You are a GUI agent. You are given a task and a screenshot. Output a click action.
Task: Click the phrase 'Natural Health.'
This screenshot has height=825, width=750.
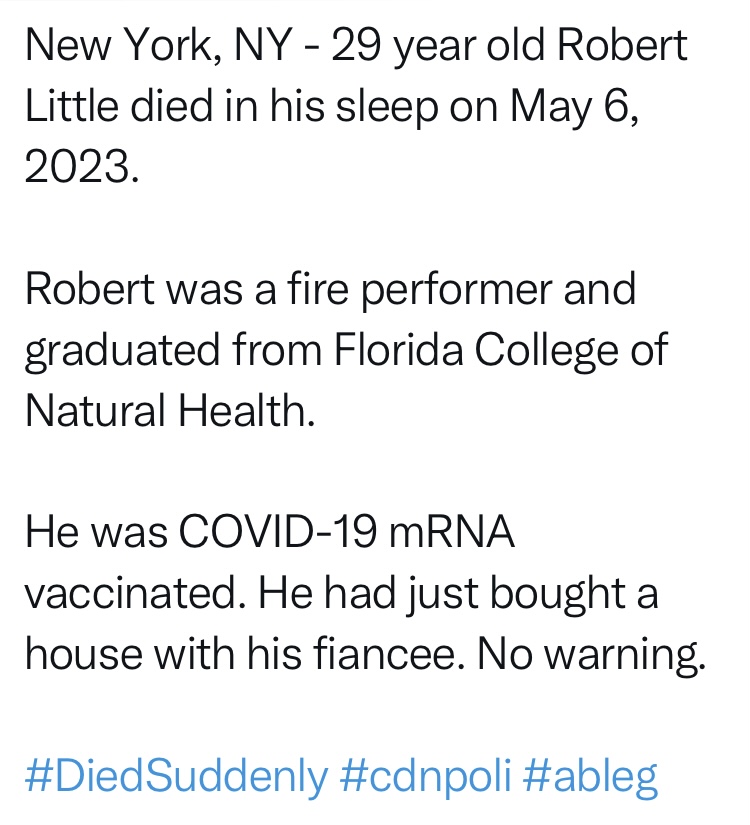pyautogui.click(x=170, y=410)
